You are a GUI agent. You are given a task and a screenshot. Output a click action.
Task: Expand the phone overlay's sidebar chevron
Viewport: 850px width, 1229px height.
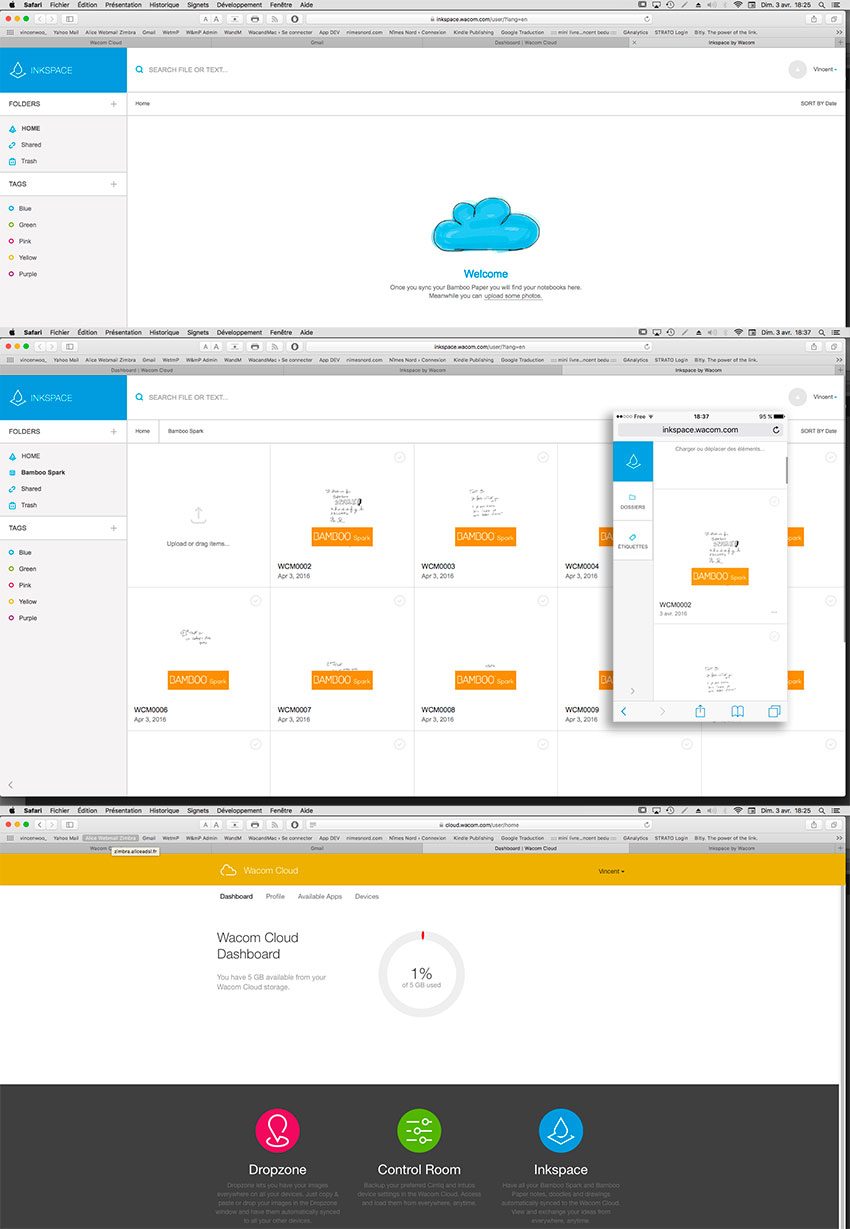point(632,691)
